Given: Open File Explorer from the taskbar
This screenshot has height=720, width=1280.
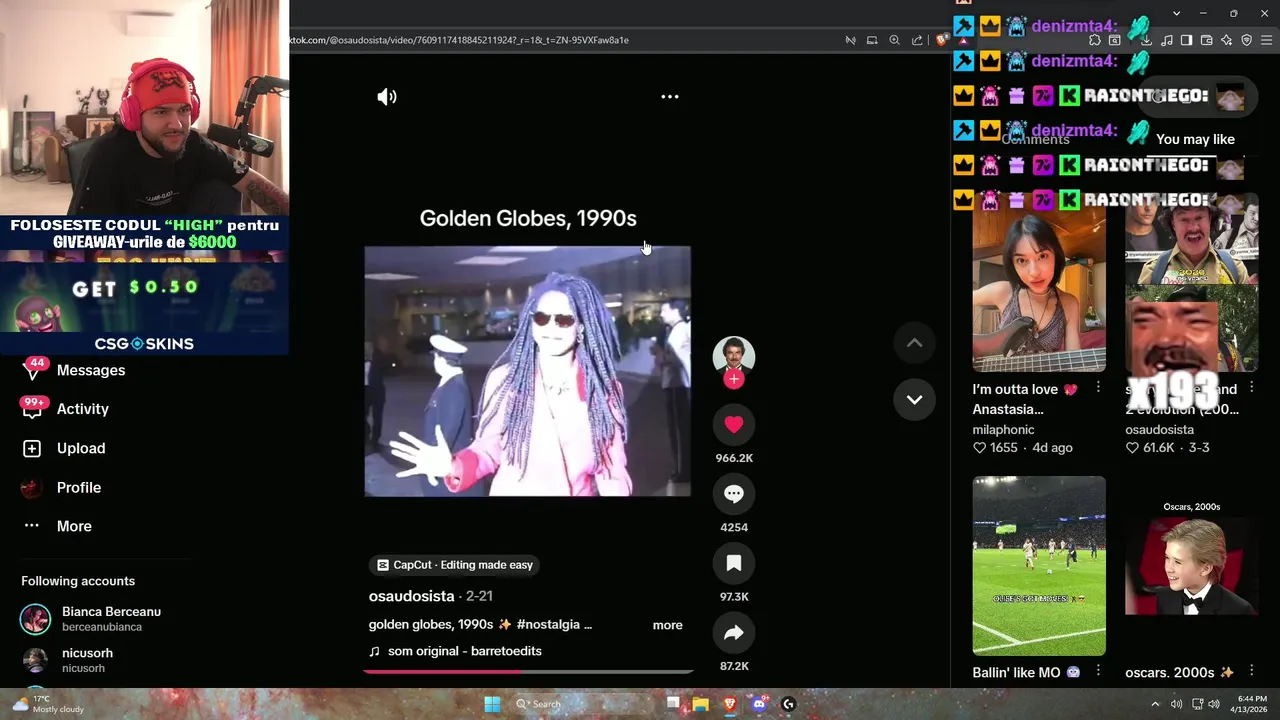Looking at the screenshot, I should tap(701, 704).
